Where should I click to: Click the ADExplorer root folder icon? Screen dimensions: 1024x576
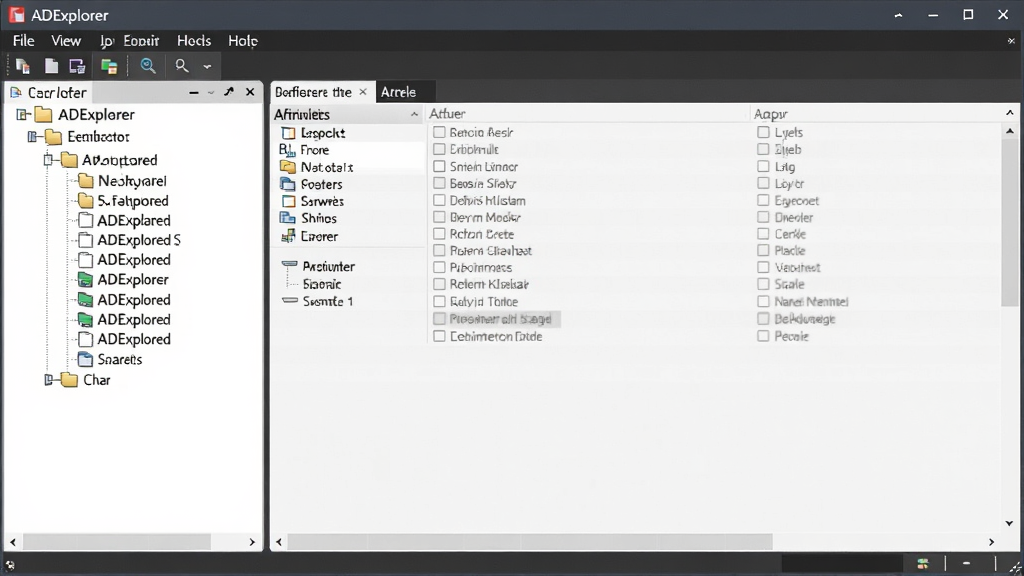point(43,115)
